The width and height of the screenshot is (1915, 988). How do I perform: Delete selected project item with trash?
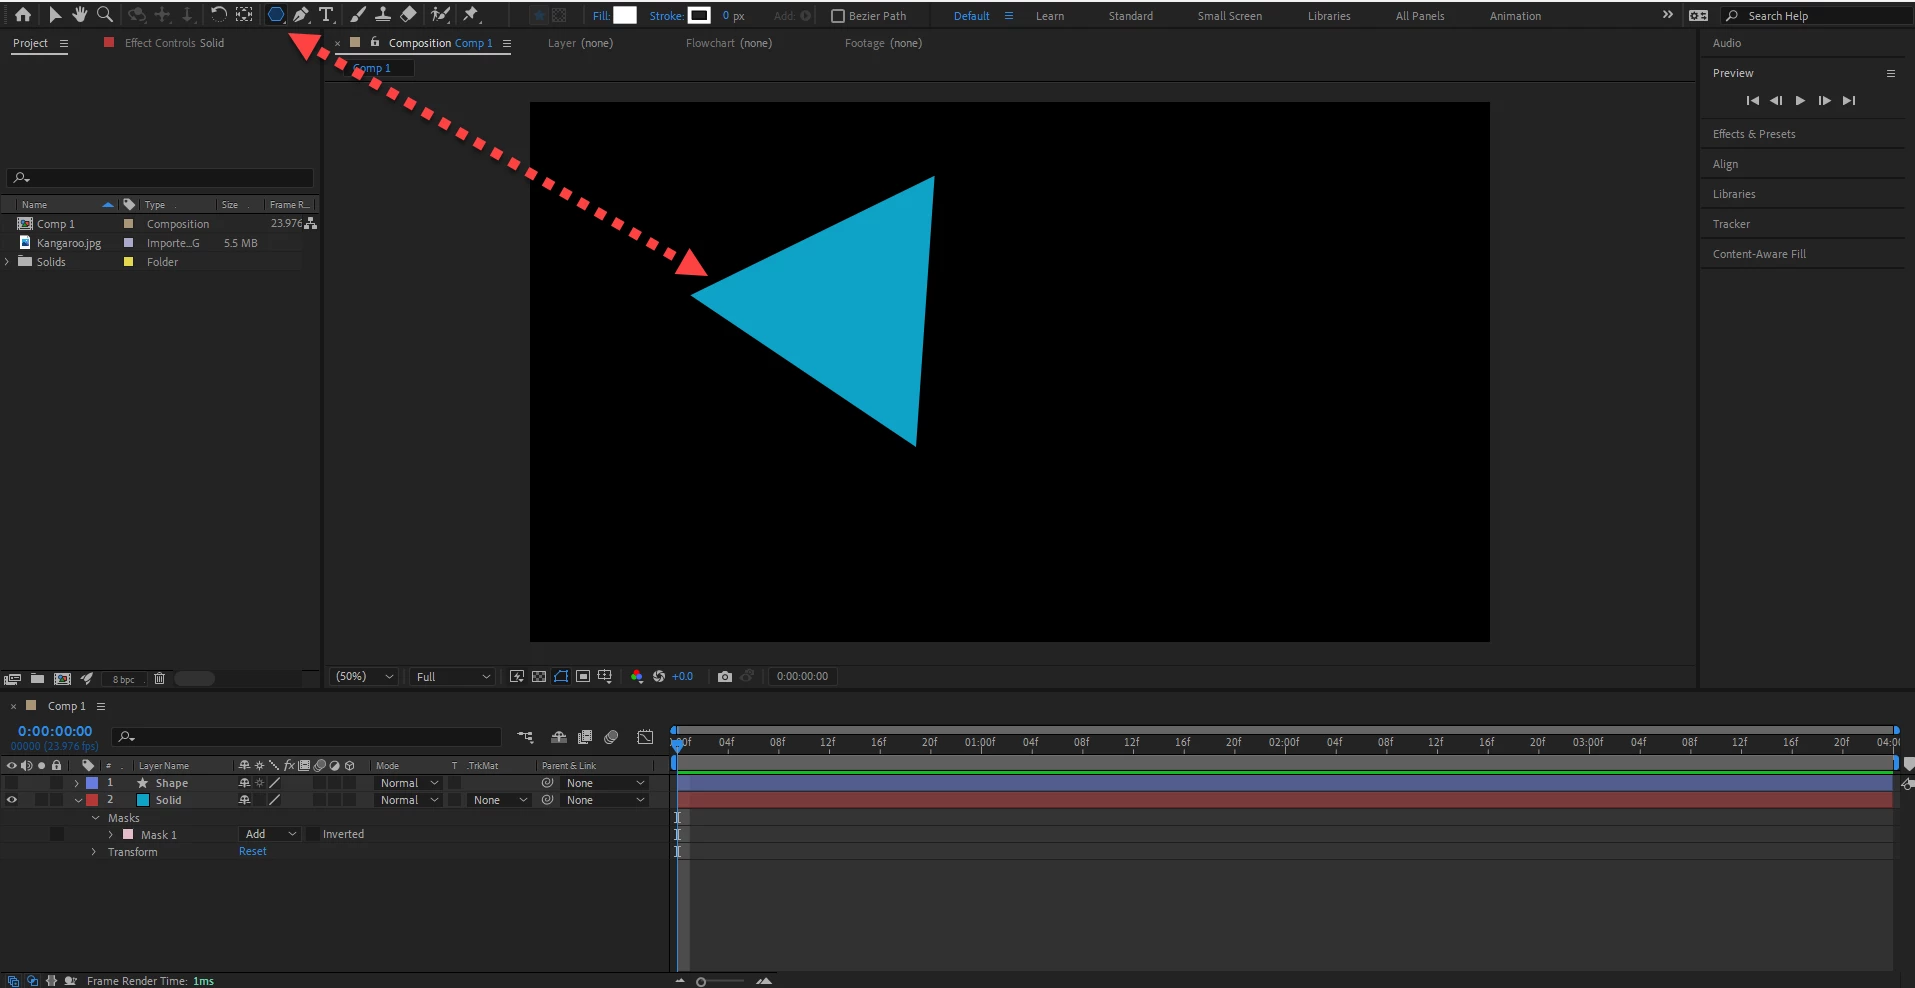click(x=159, y=679)
